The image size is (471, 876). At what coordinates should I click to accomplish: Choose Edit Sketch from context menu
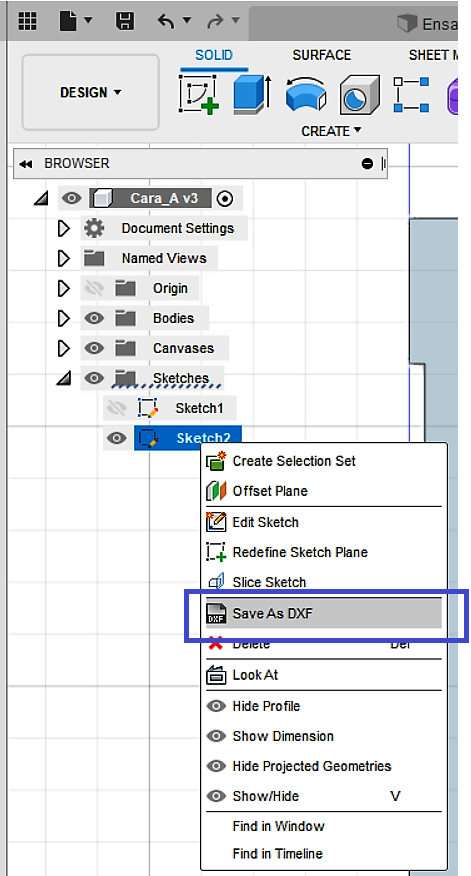point(323,522)
